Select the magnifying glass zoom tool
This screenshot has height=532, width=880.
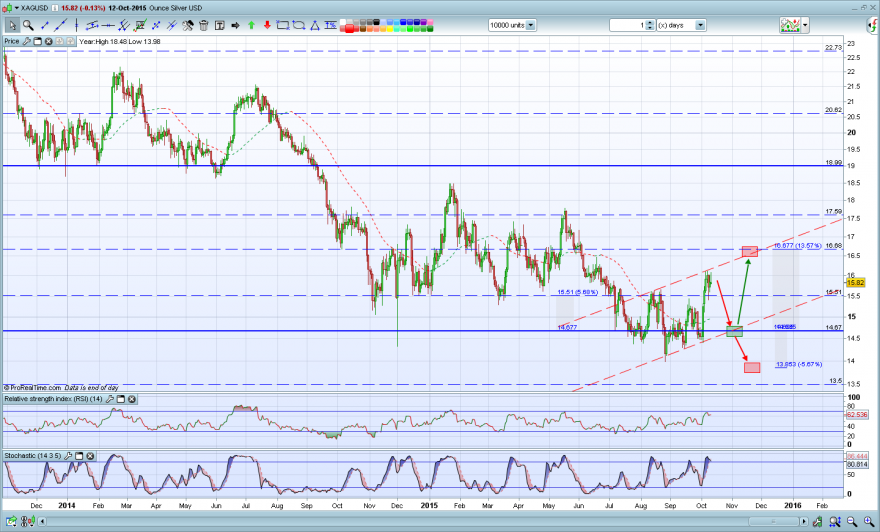coord(28,25)
